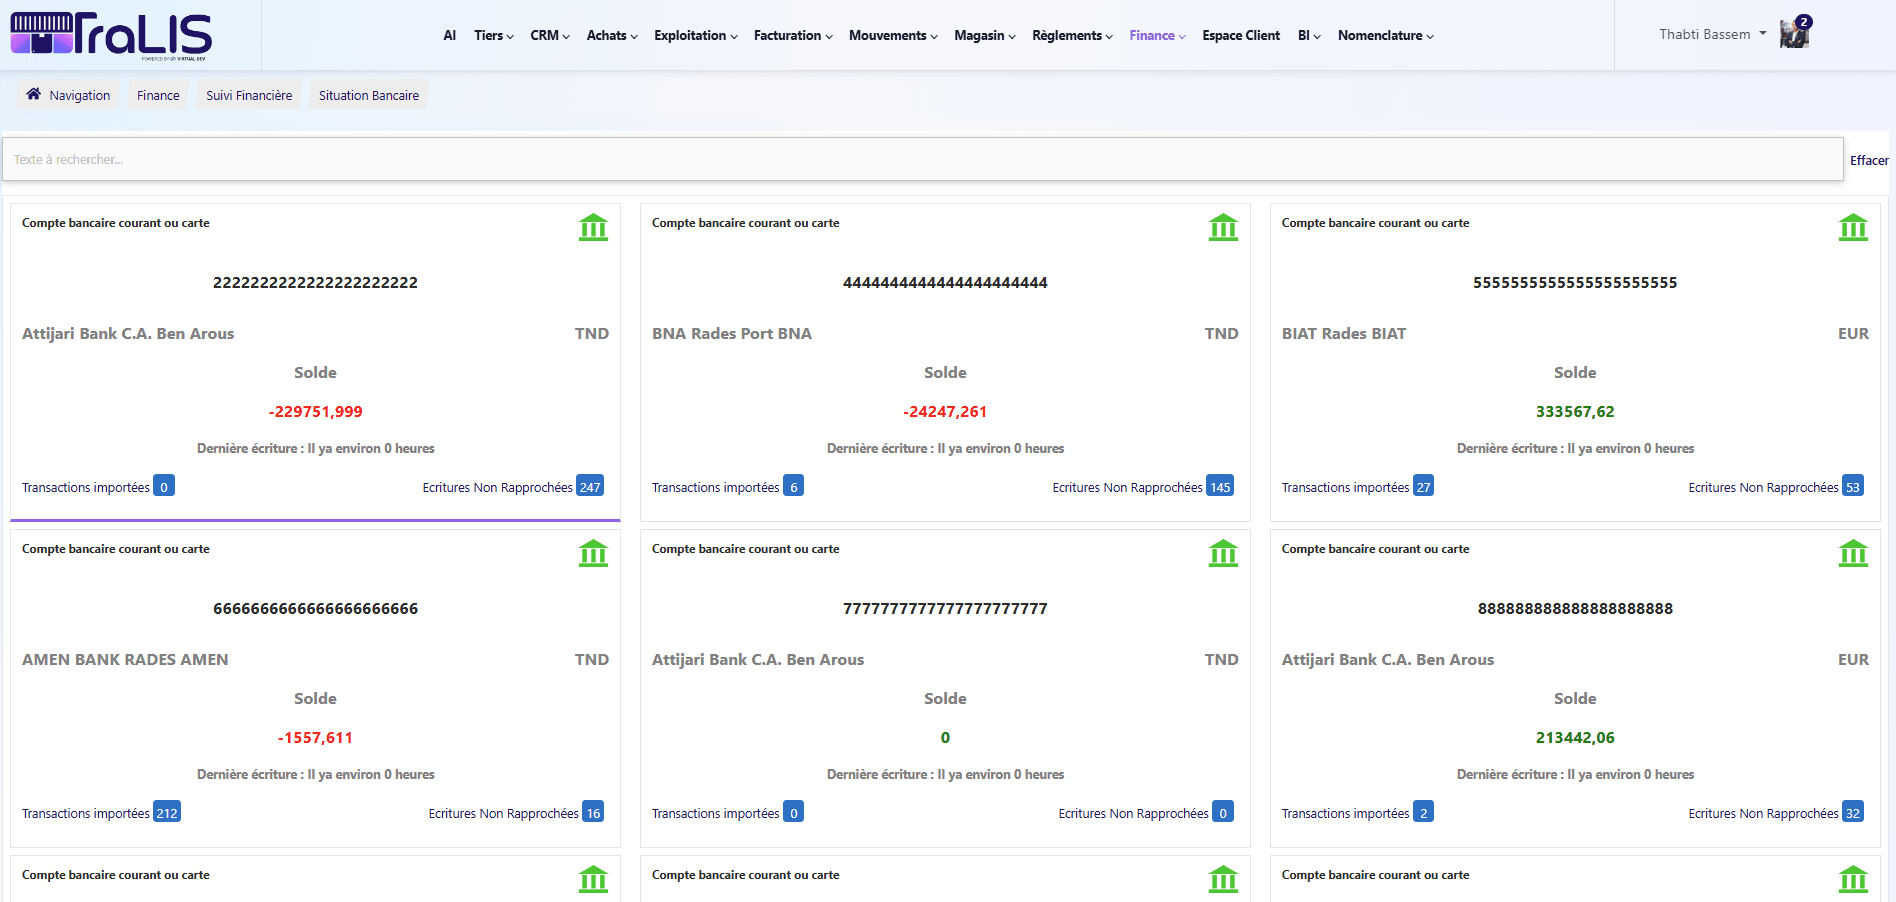The image size is (1896, 902).
Task: Open Ecritures Non Rapprochées on BNA card
Action: [x=1127, y=487]
